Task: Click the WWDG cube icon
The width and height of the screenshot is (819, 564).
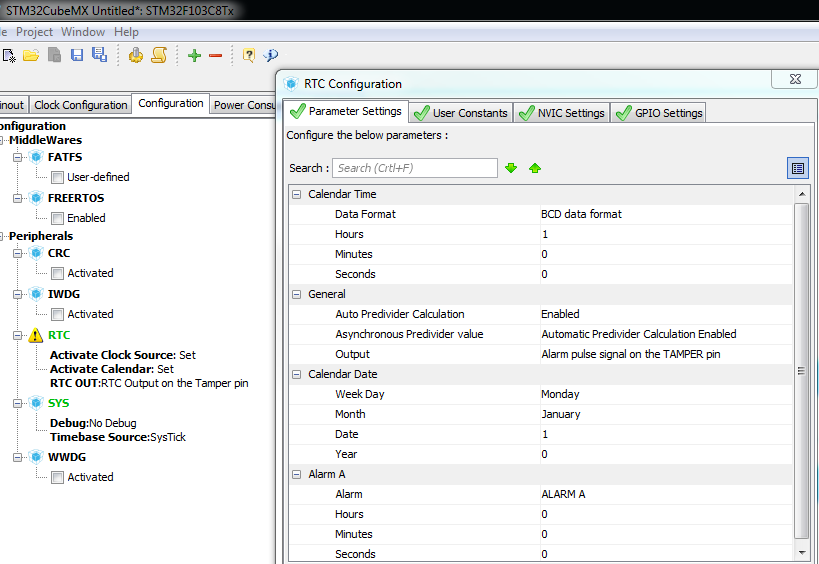Action: point(36,457)
